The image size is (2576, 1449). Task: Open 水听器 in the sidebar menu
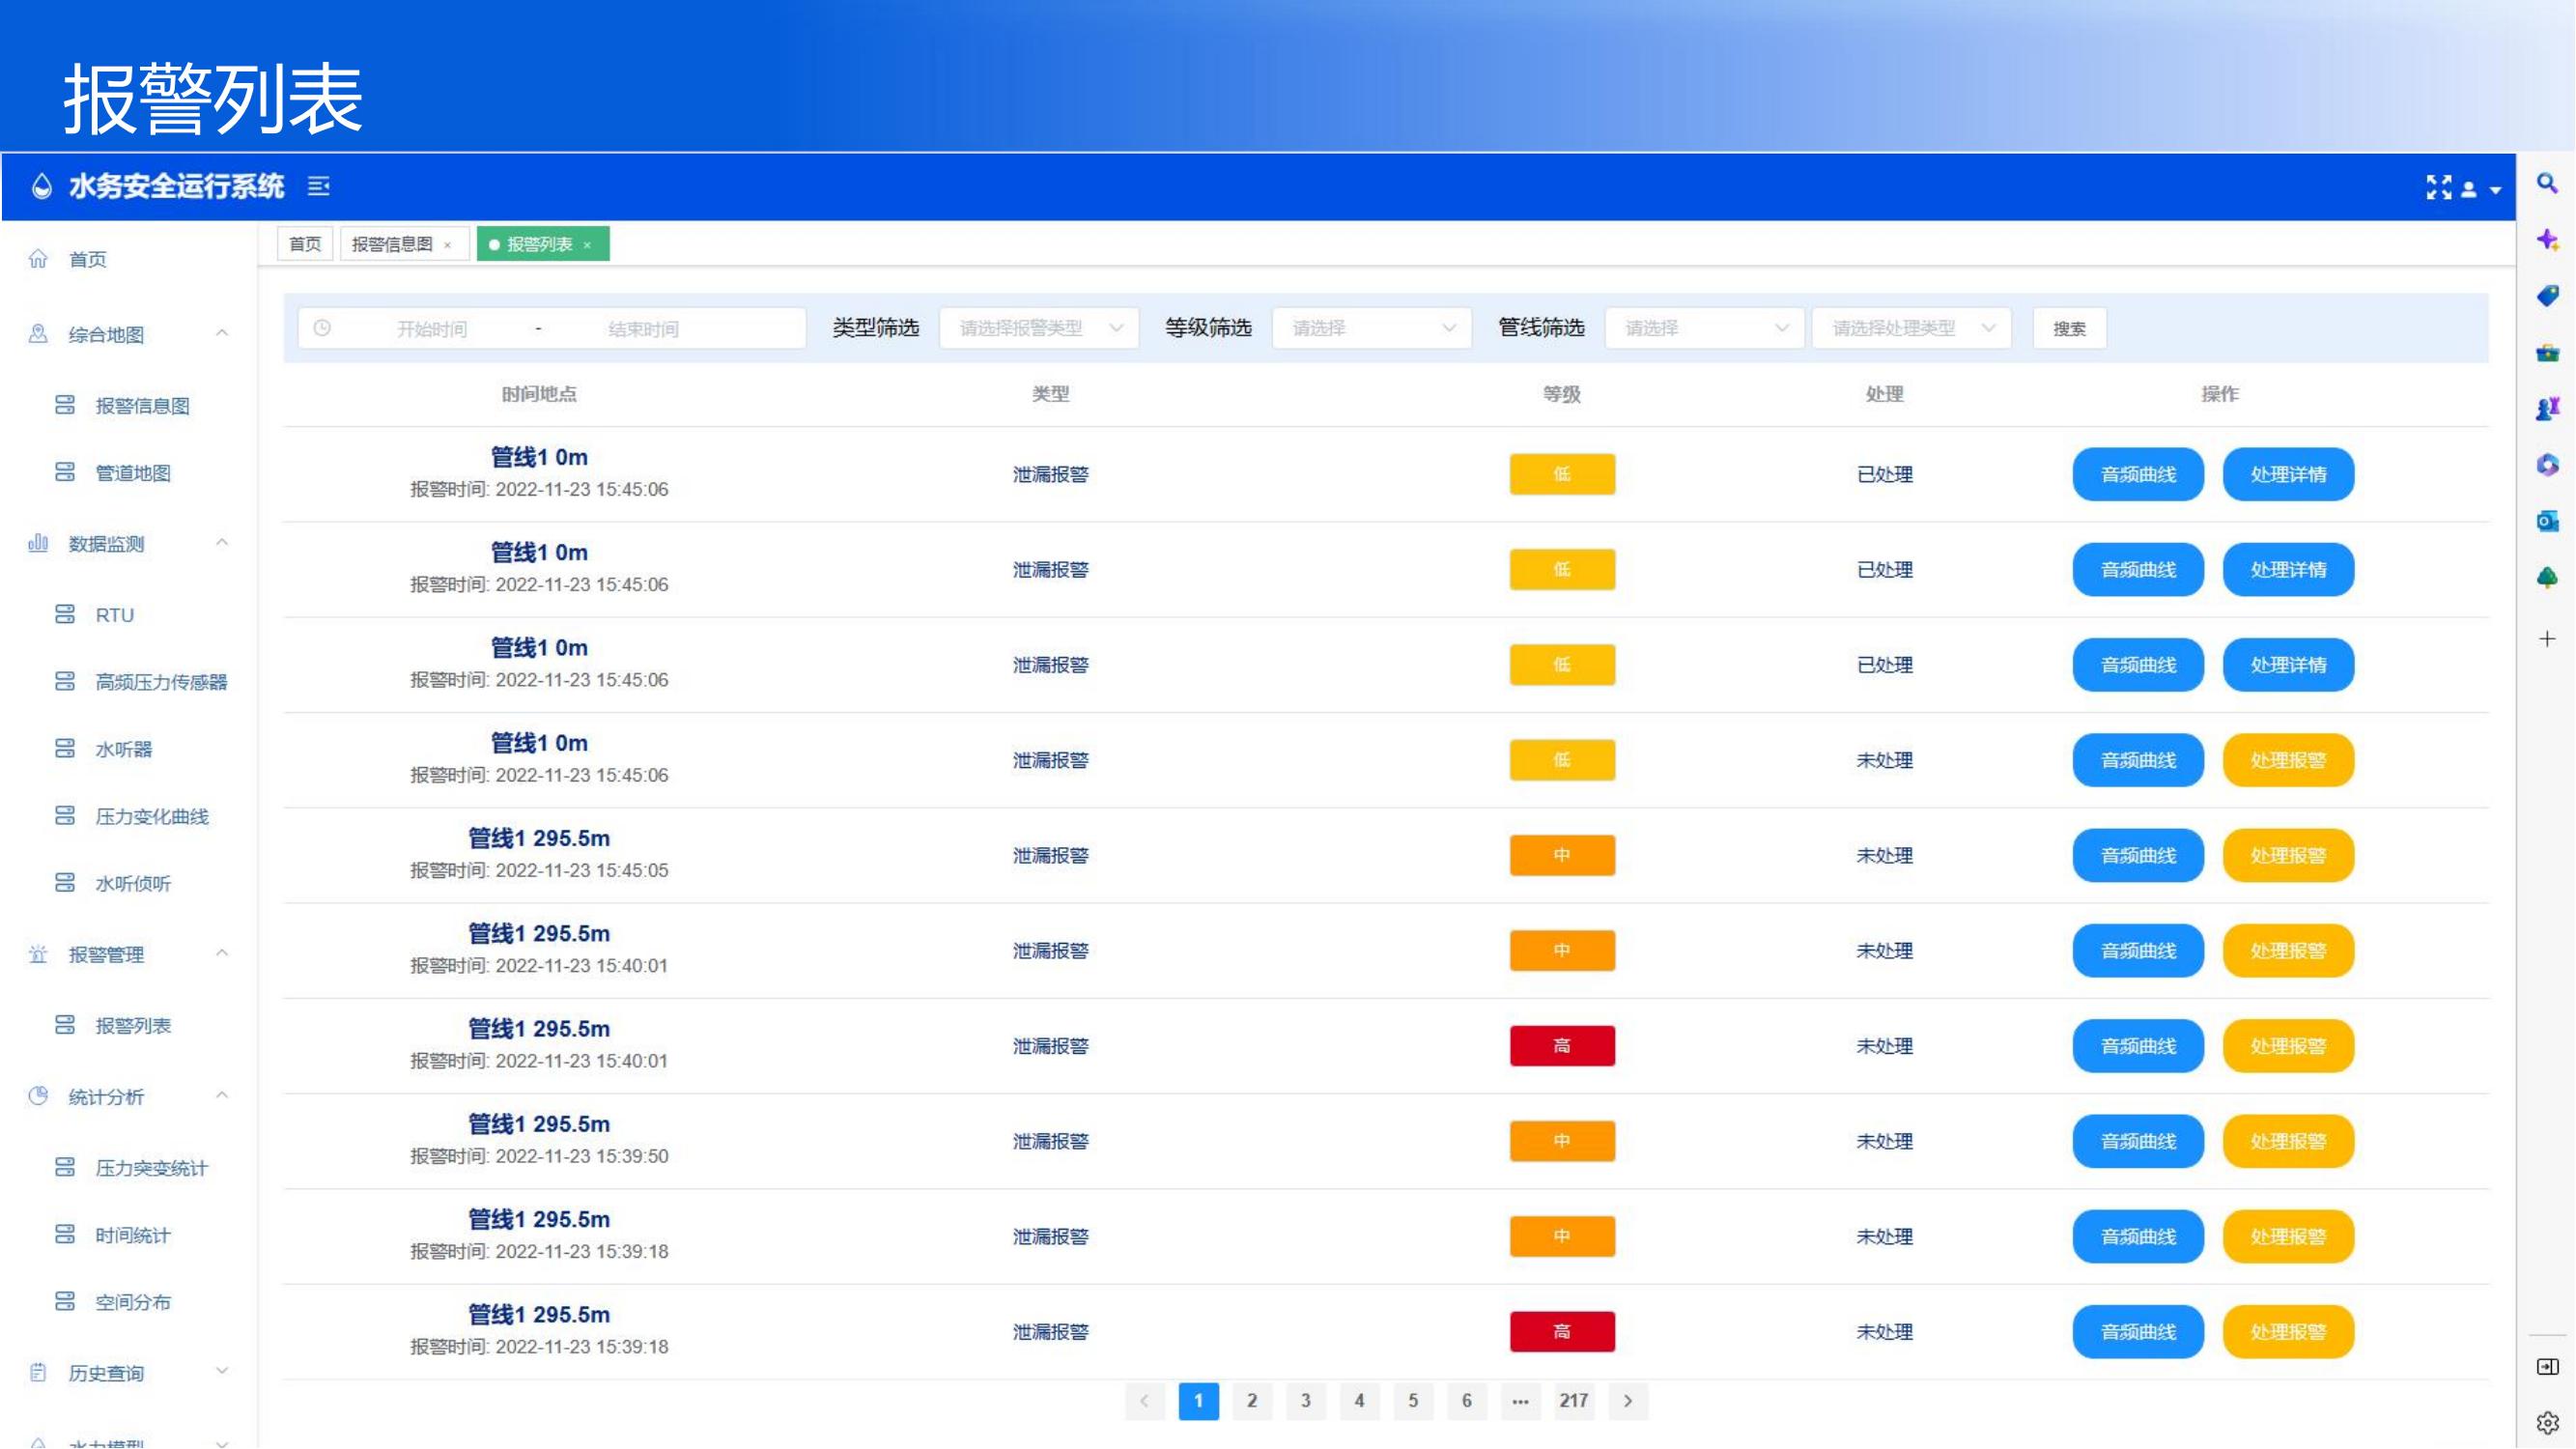coord(123,749)
